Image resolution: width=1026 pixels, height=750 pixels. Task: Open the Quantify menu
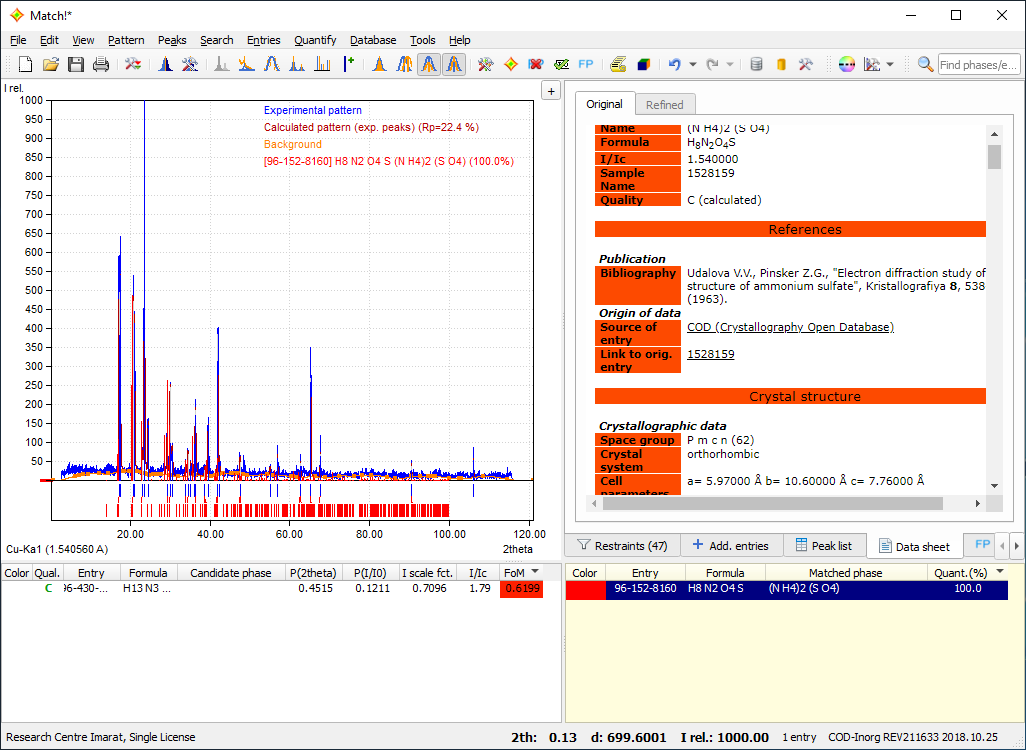point(315,40)
